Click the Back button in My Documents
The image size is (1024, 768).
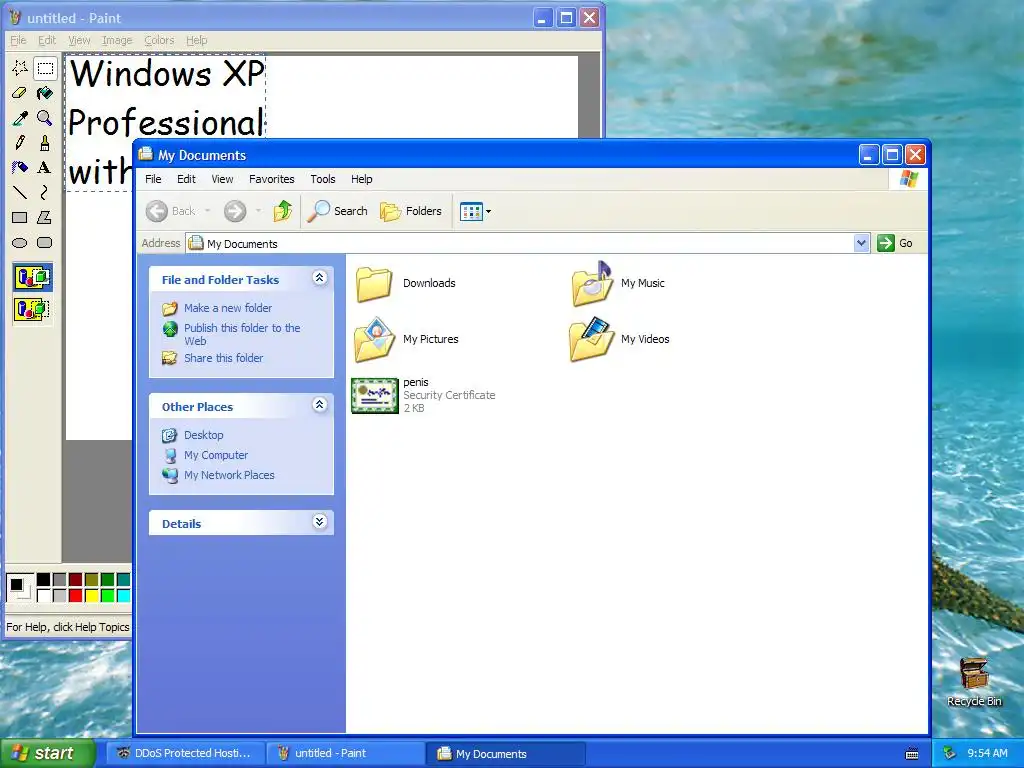(x=170, y=211)
